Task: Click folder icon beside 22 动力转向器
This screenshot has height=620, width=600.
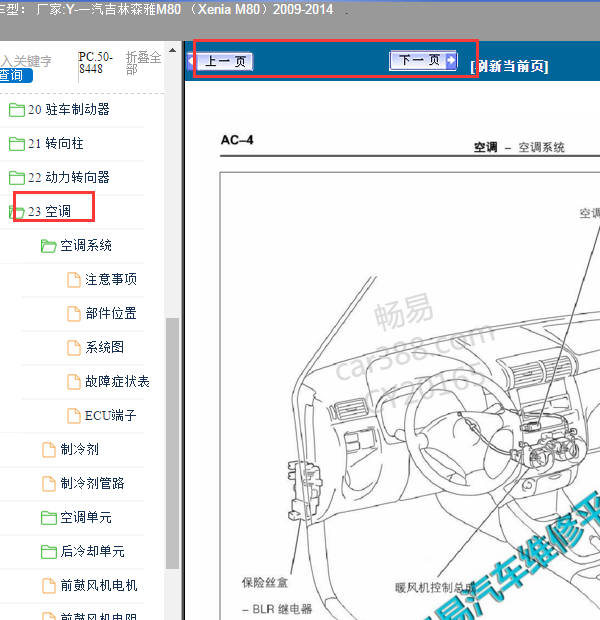Action: (17, 178)
